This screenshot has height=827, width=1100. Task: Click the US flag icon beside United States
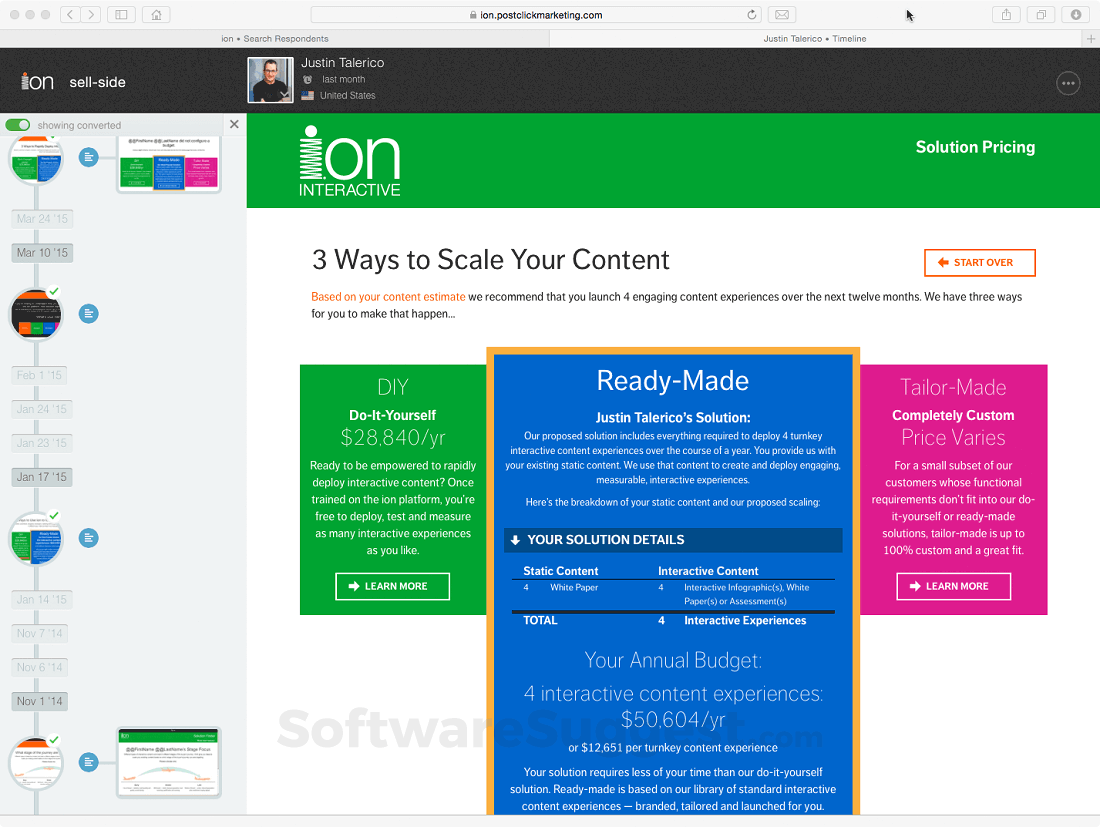pos(308,95)
